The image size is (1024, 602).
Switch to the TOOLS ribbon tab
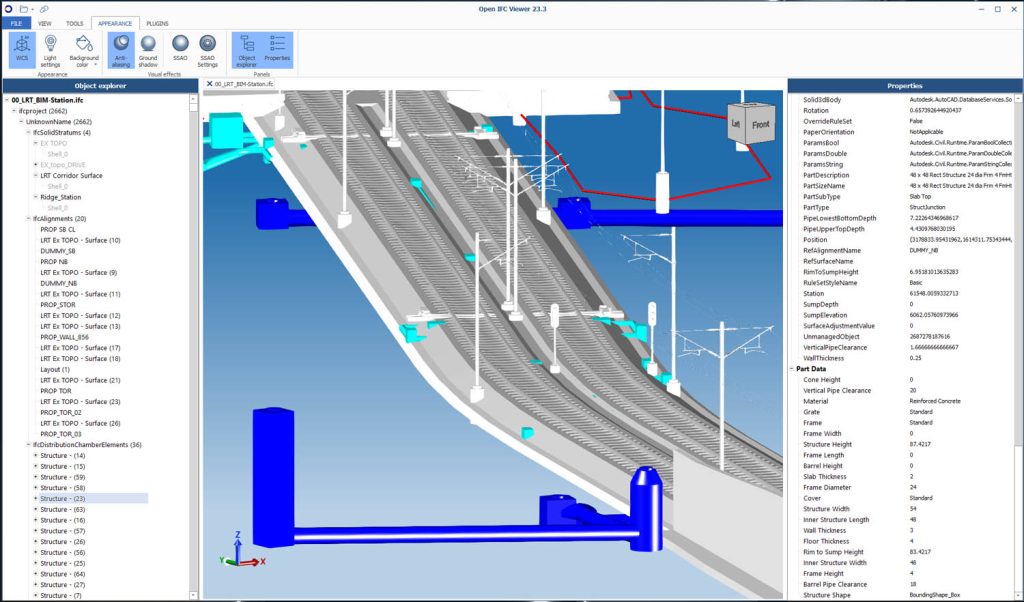(x=74, y=24)
